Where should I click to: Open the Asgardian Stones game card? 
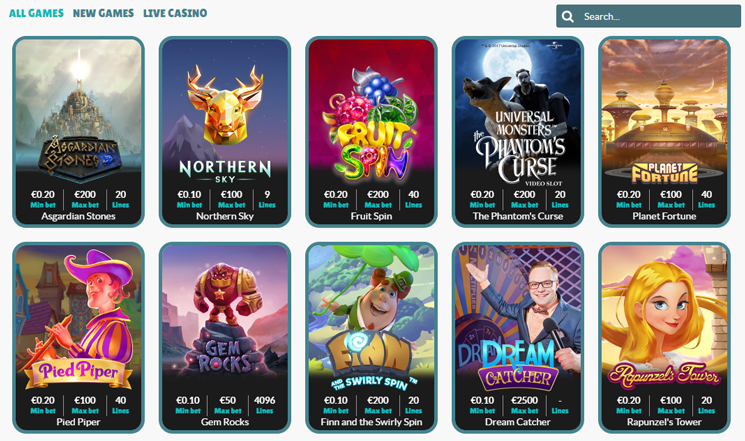78,132
